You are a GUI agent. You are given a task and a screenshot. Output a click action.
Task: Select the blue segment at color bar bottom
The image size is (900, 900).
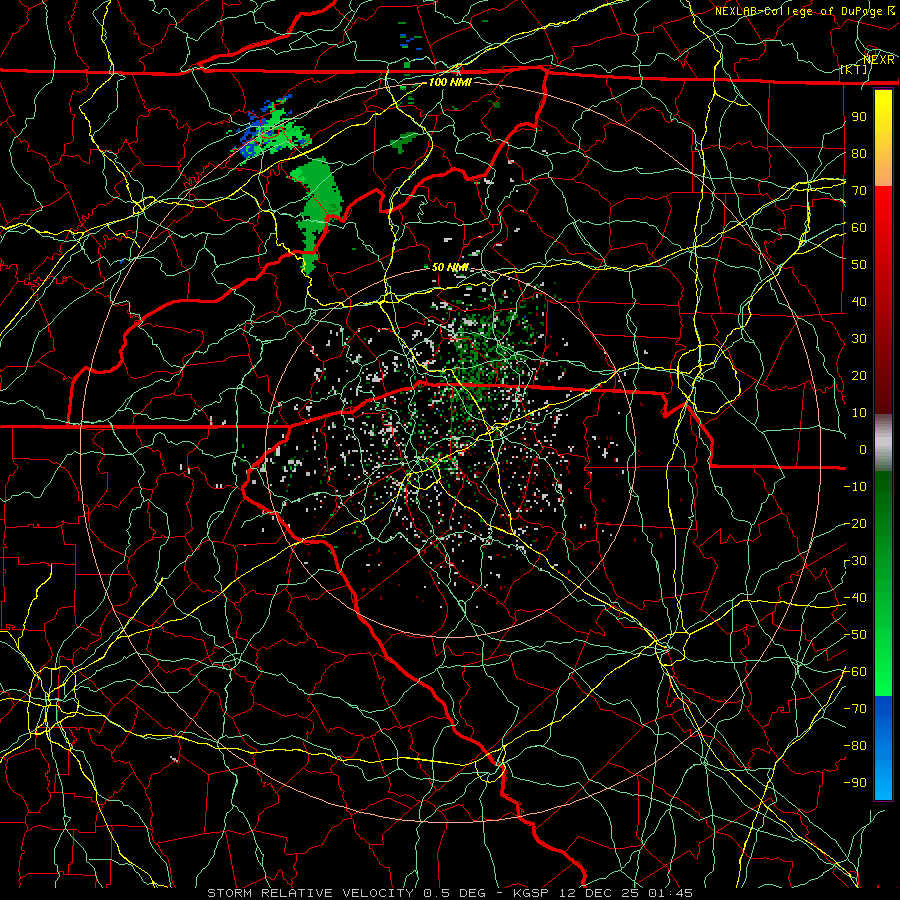click(883, 748)
